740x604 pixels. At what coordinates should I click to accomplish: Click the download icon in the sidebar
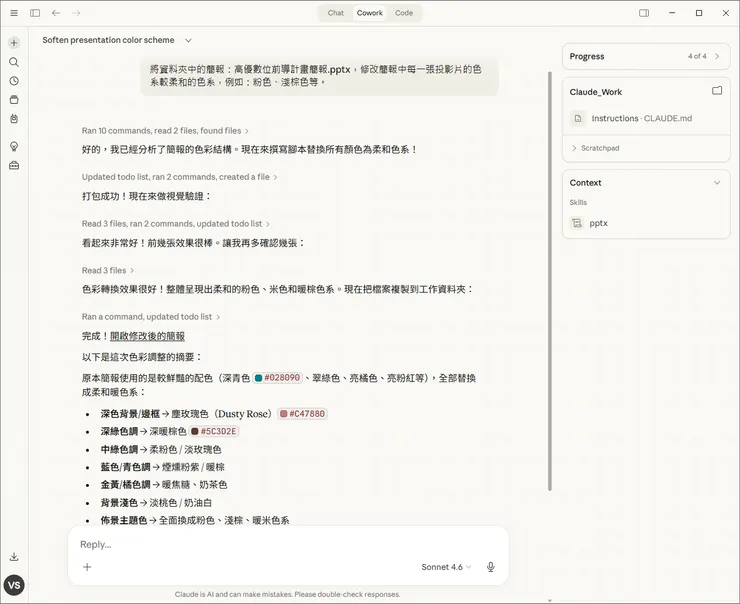[14, 557]
